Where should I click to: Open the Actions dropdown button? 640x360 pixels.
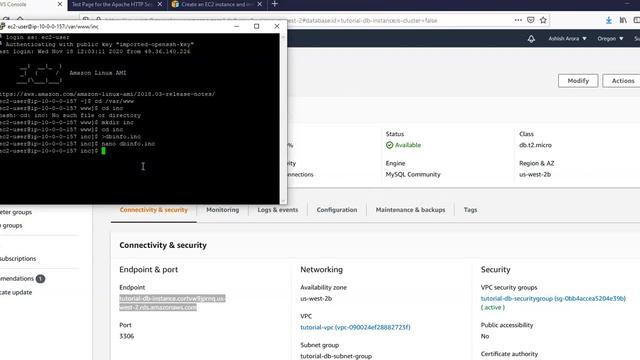pyautogui.click(x=622, y=81)
